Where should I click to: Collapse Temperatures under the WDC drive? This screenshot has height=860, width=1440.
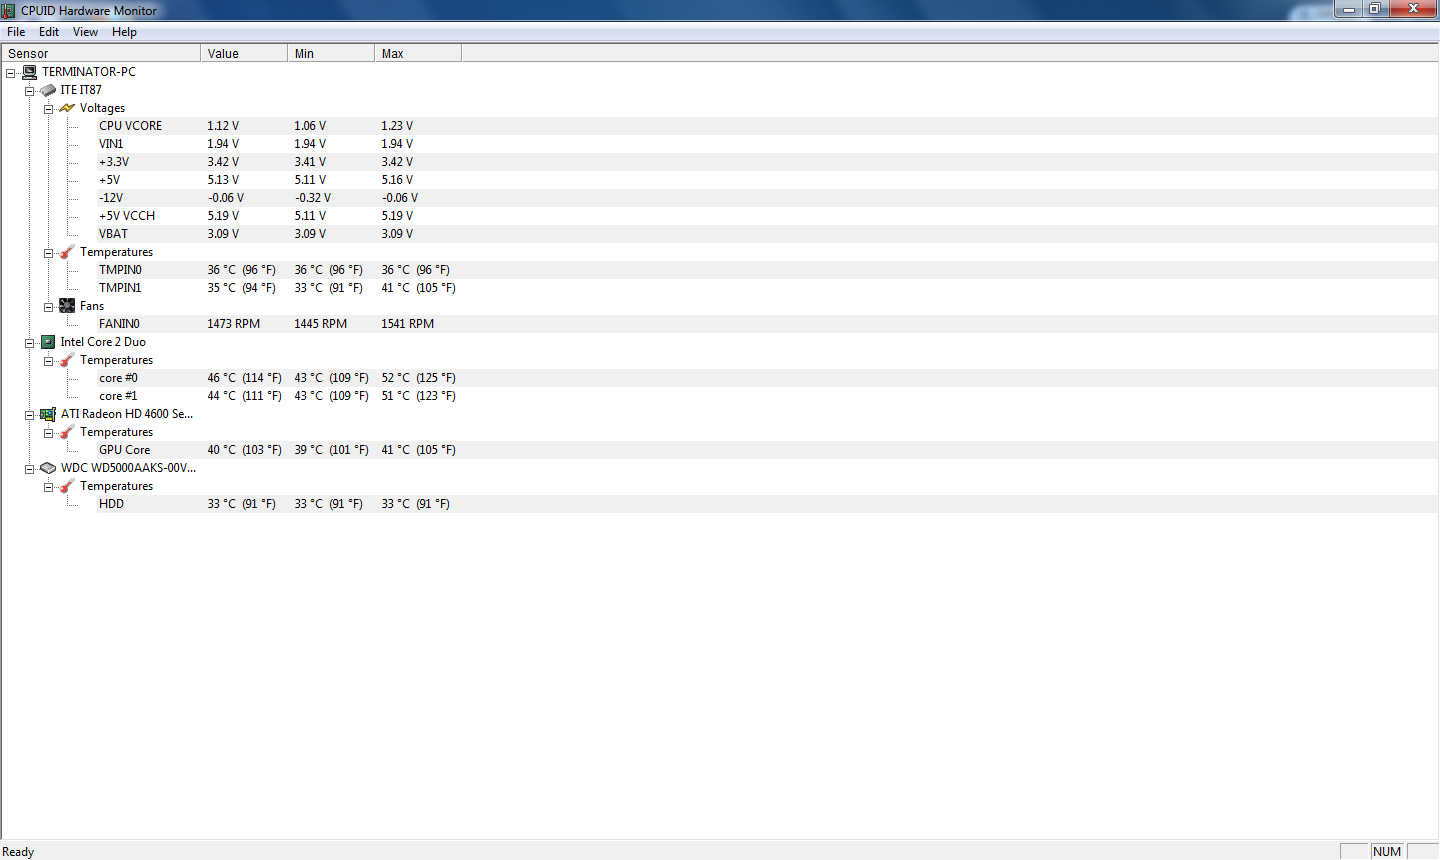48,487
